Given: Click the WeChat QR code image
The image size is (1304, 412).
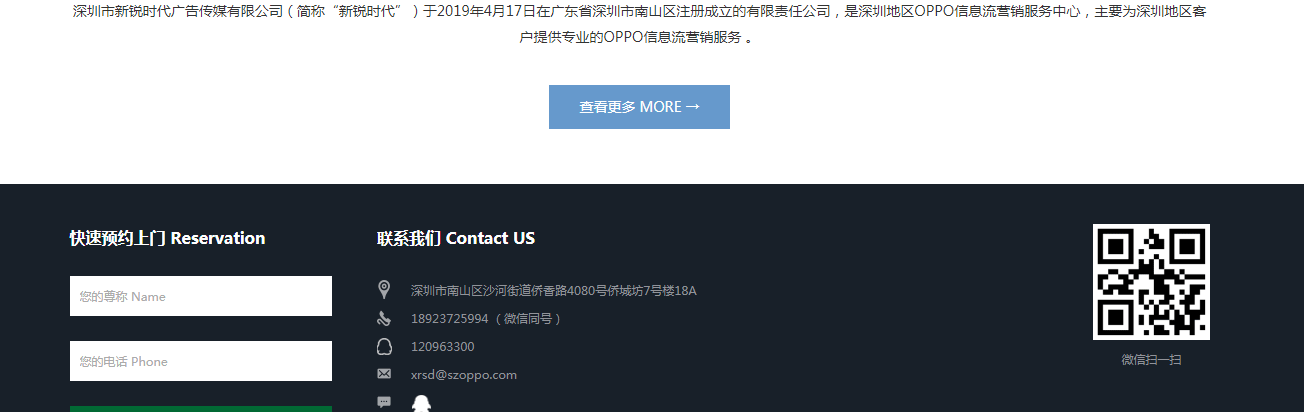Looking at the screenshot, I should click(x=1151, y=282).
